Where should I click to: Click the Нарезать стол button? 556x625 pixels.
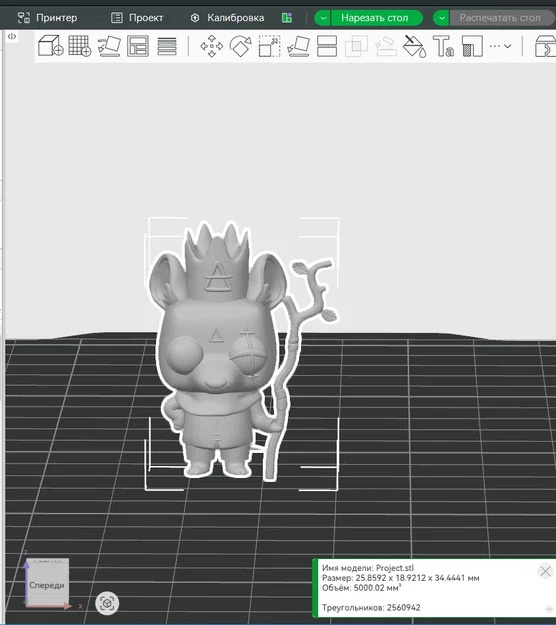pyautogui.click(x=376, y=18)
